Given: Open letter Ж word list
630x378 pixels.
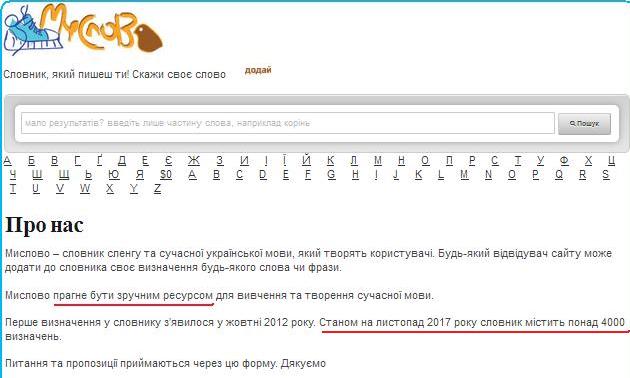Looking at the screenshot, I should pos(194,161).
